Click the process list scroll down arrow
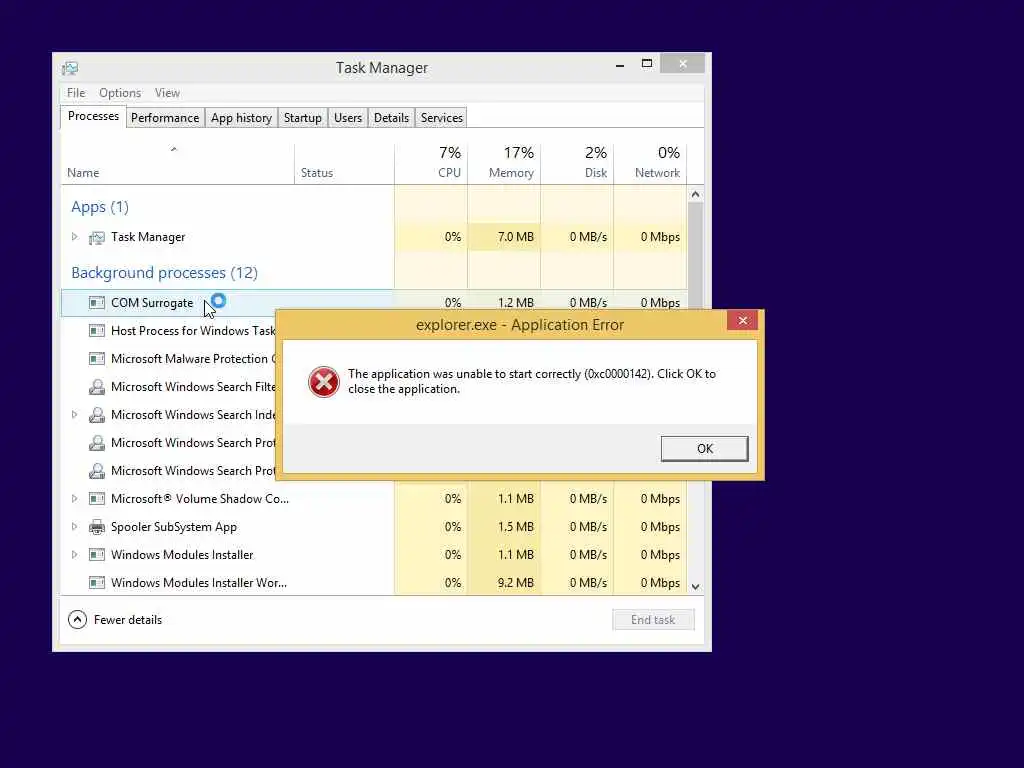The width and height of the screenshot is (1024, 768). coord(696,586)
